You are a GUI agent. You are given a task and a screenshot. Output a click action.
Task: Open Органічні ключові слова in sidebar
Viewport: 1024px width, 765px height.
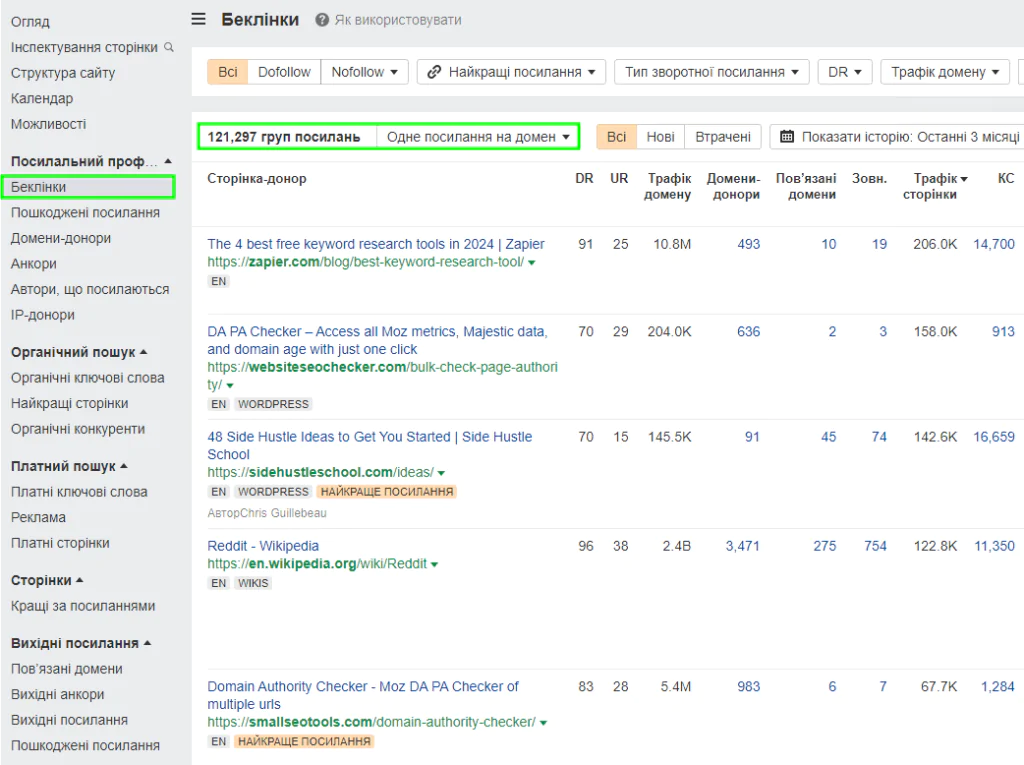[88, 378]
